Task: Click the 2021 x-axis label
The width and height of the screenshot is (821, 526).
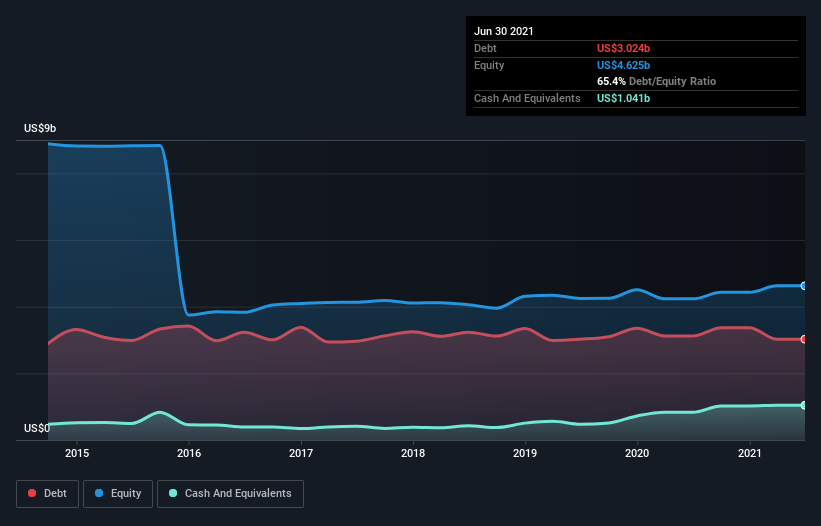Action: click(750, 453)
